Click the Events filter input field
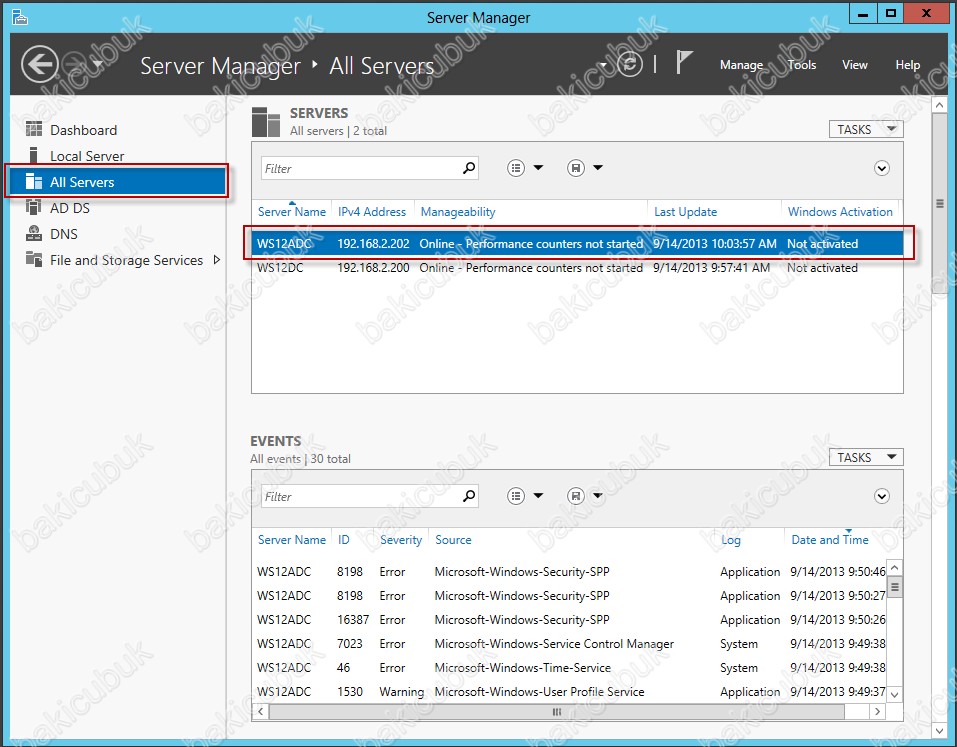The width and height of the screenshot is (957, 747). pyautogui.click(x=360, y=496)
